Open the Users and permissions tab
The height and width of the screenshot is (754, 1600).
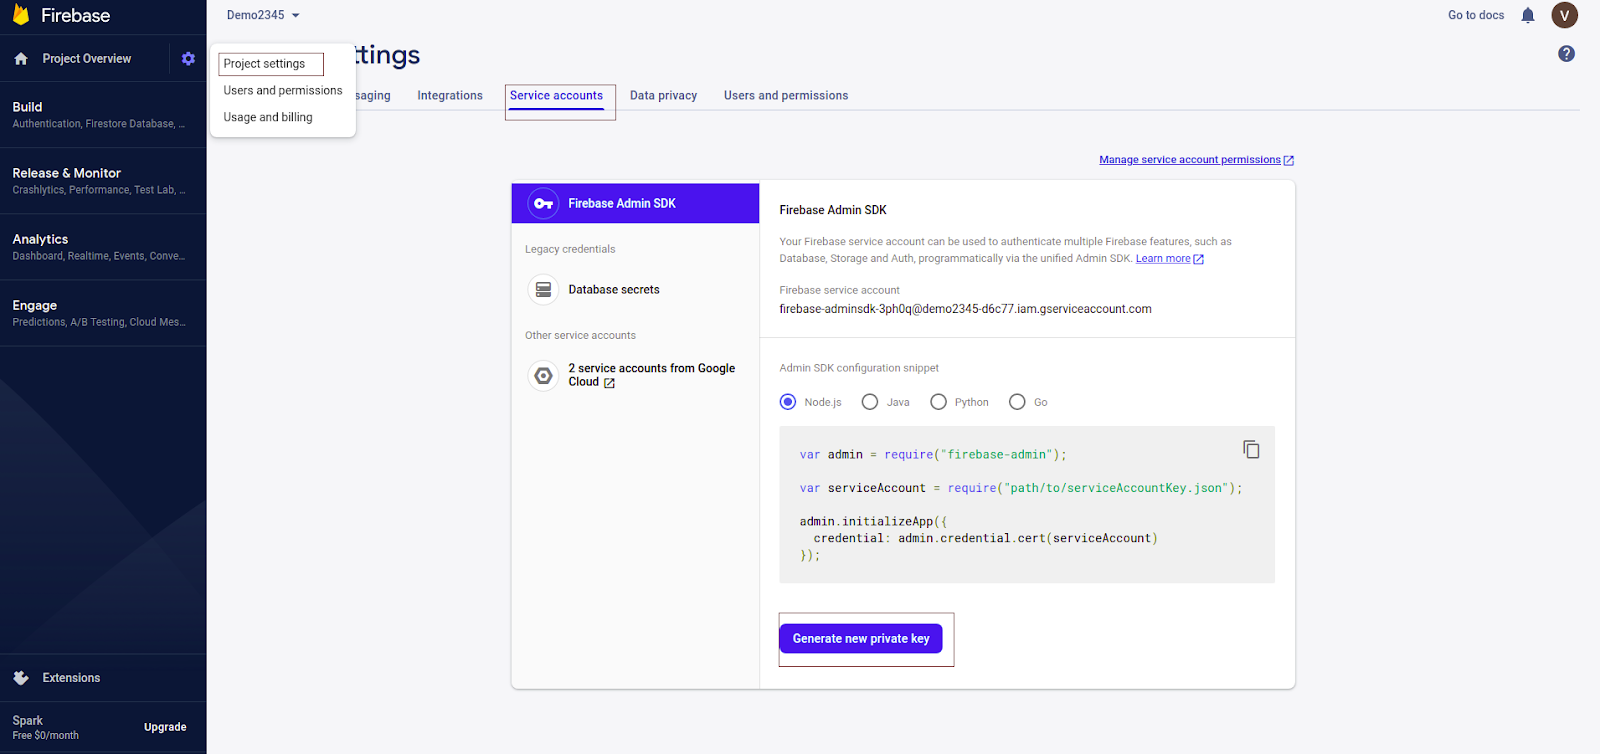click(786, 96)
